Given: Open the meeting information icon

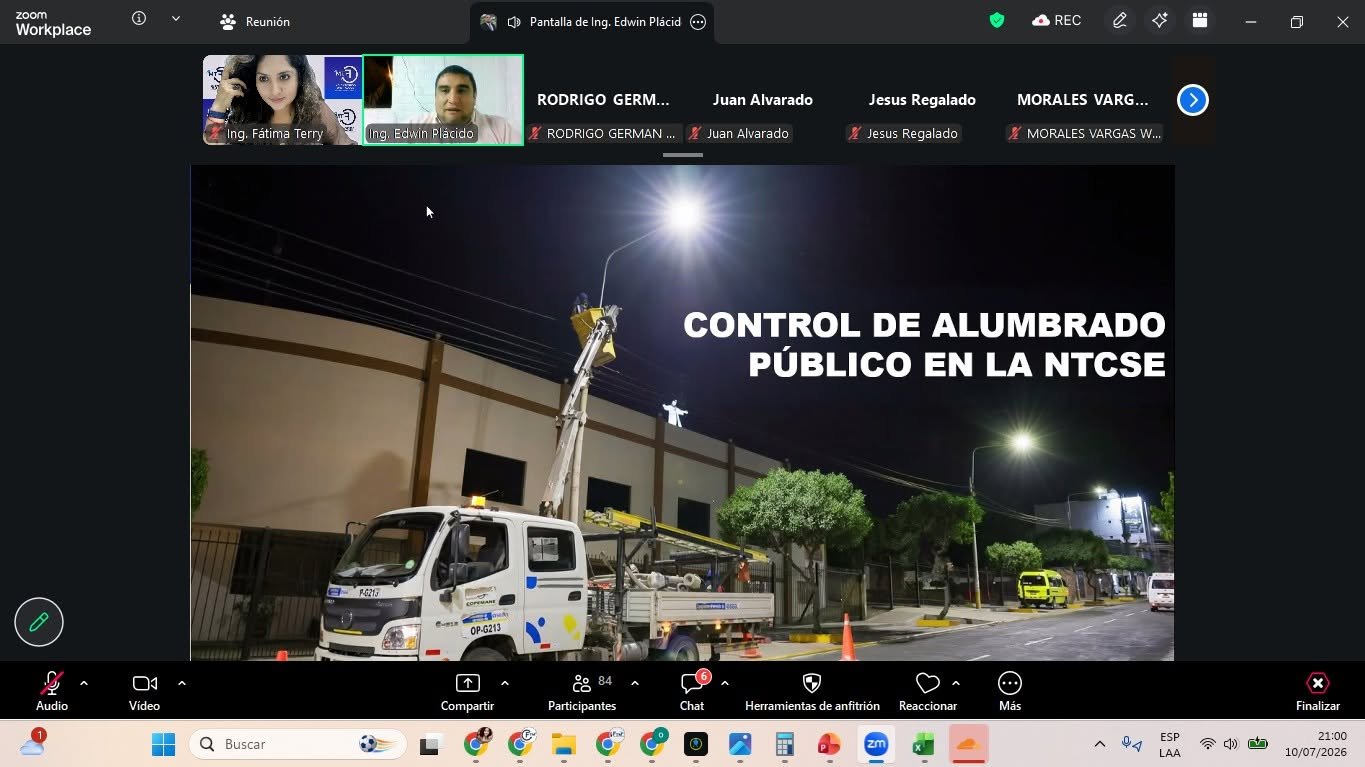Looking at the screenshot, I should (139, 18).
